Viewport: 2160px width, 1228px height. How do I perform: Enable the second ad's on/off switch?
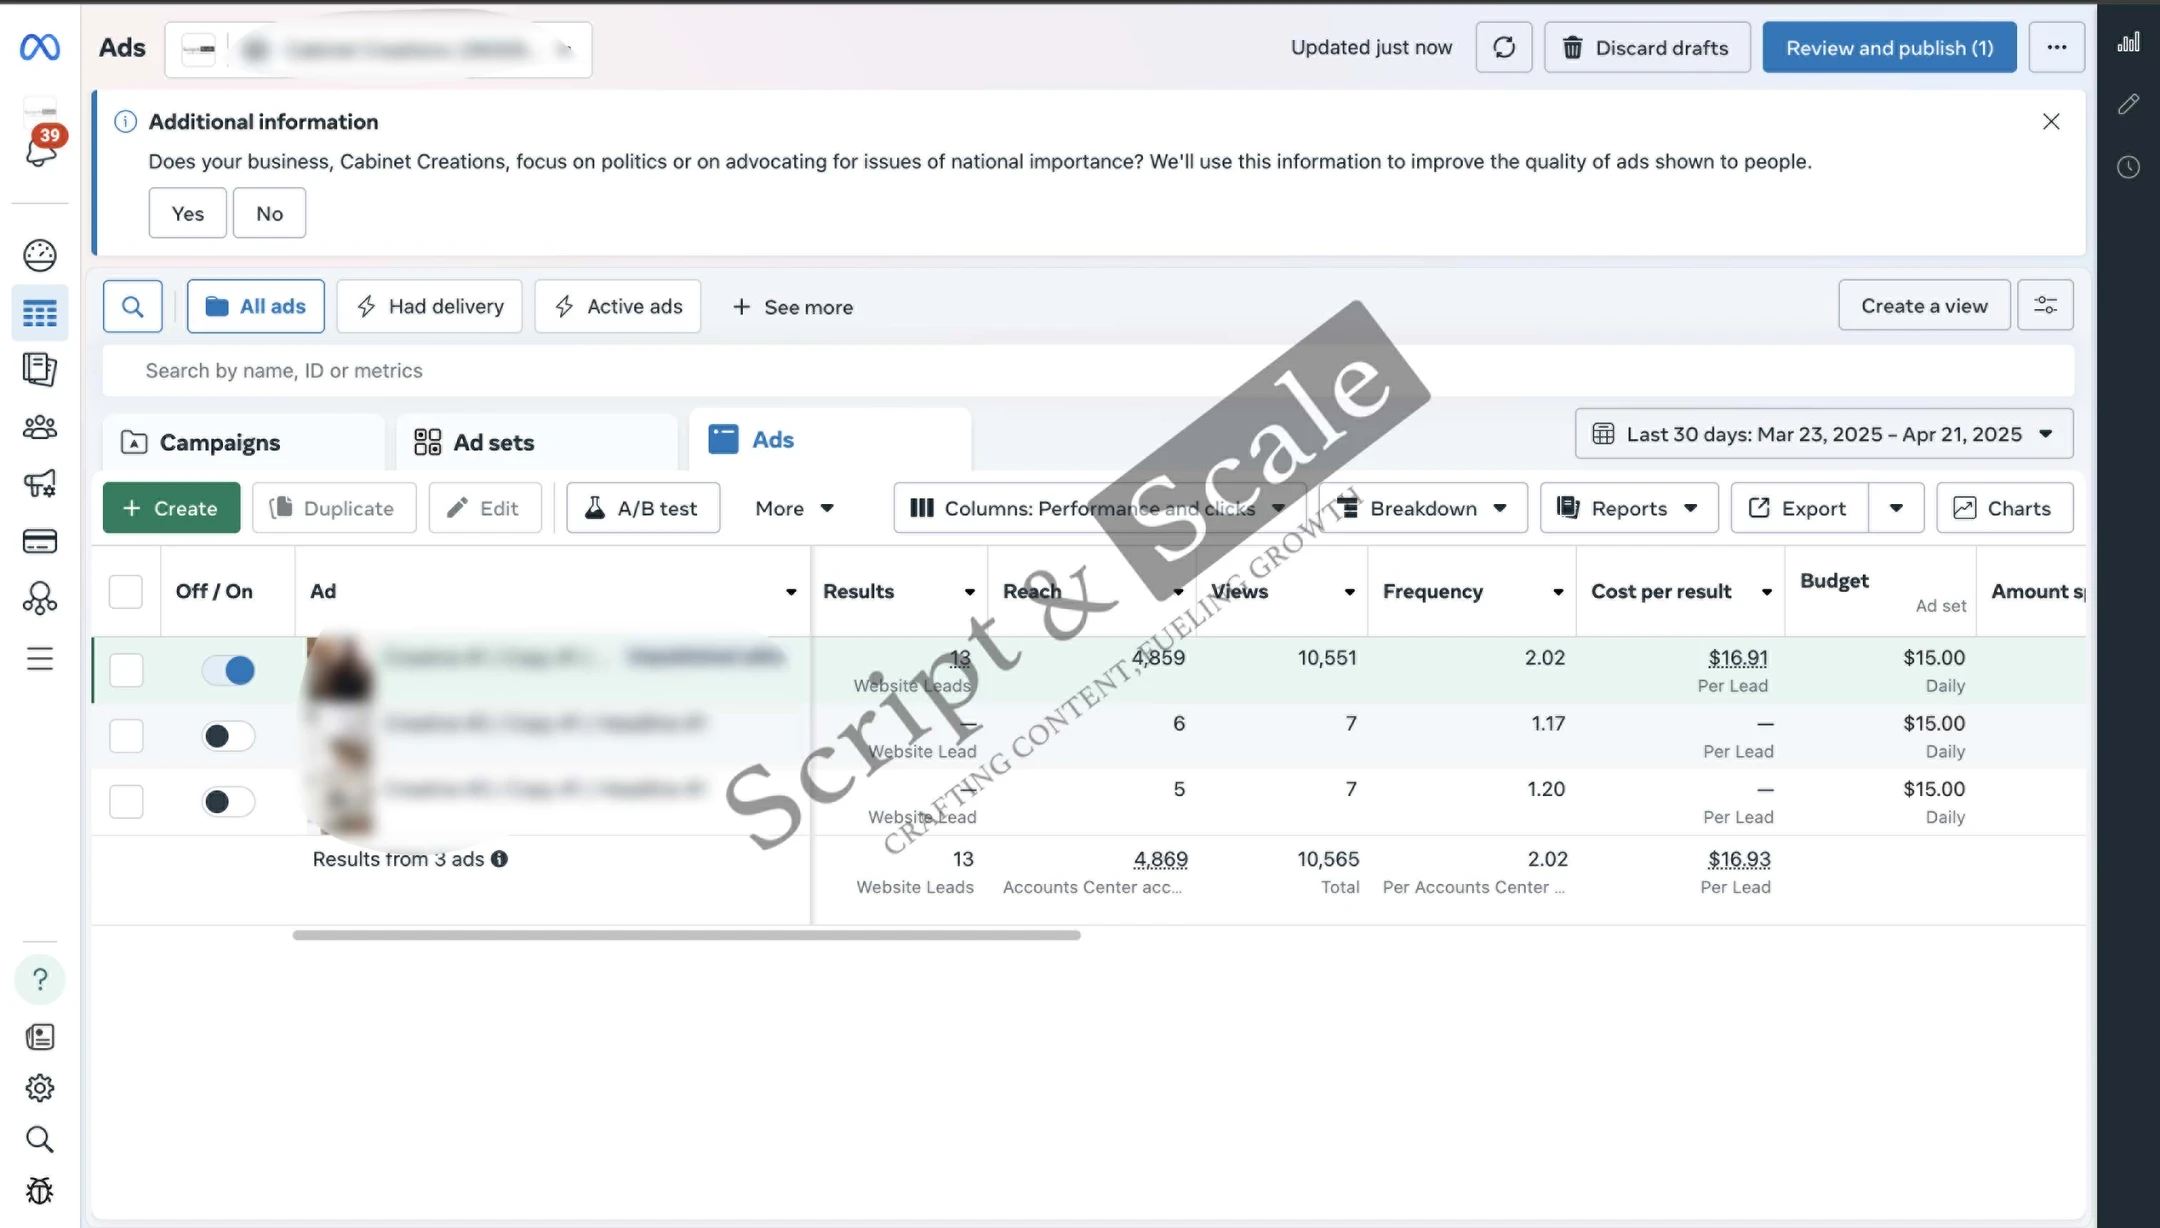(x=228, y=736)
